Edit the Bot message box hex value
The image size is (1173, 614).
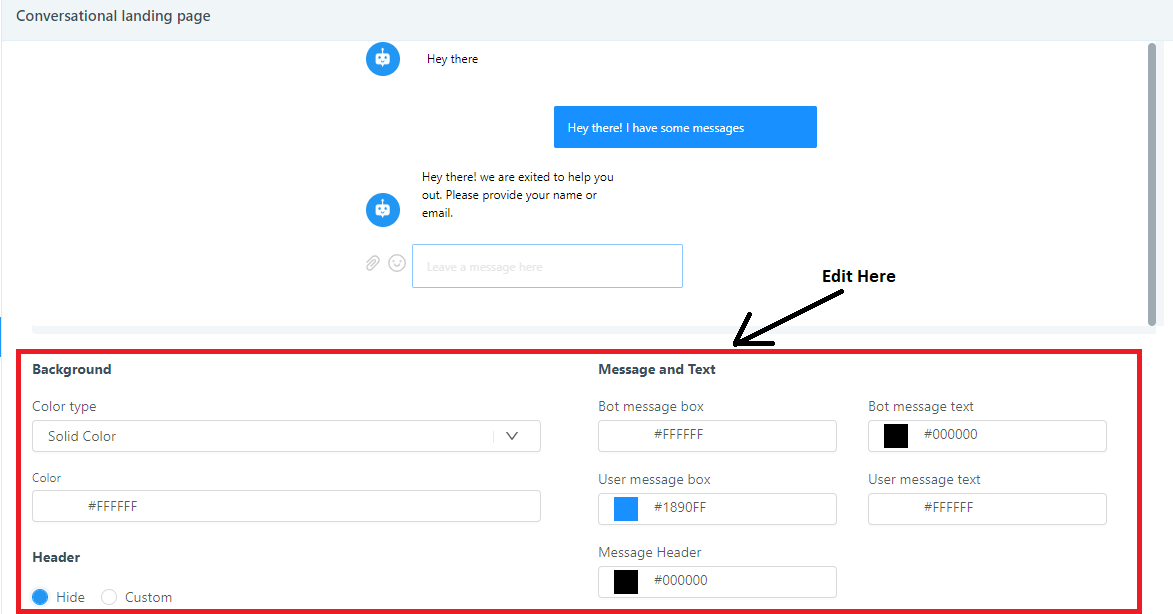717,435
